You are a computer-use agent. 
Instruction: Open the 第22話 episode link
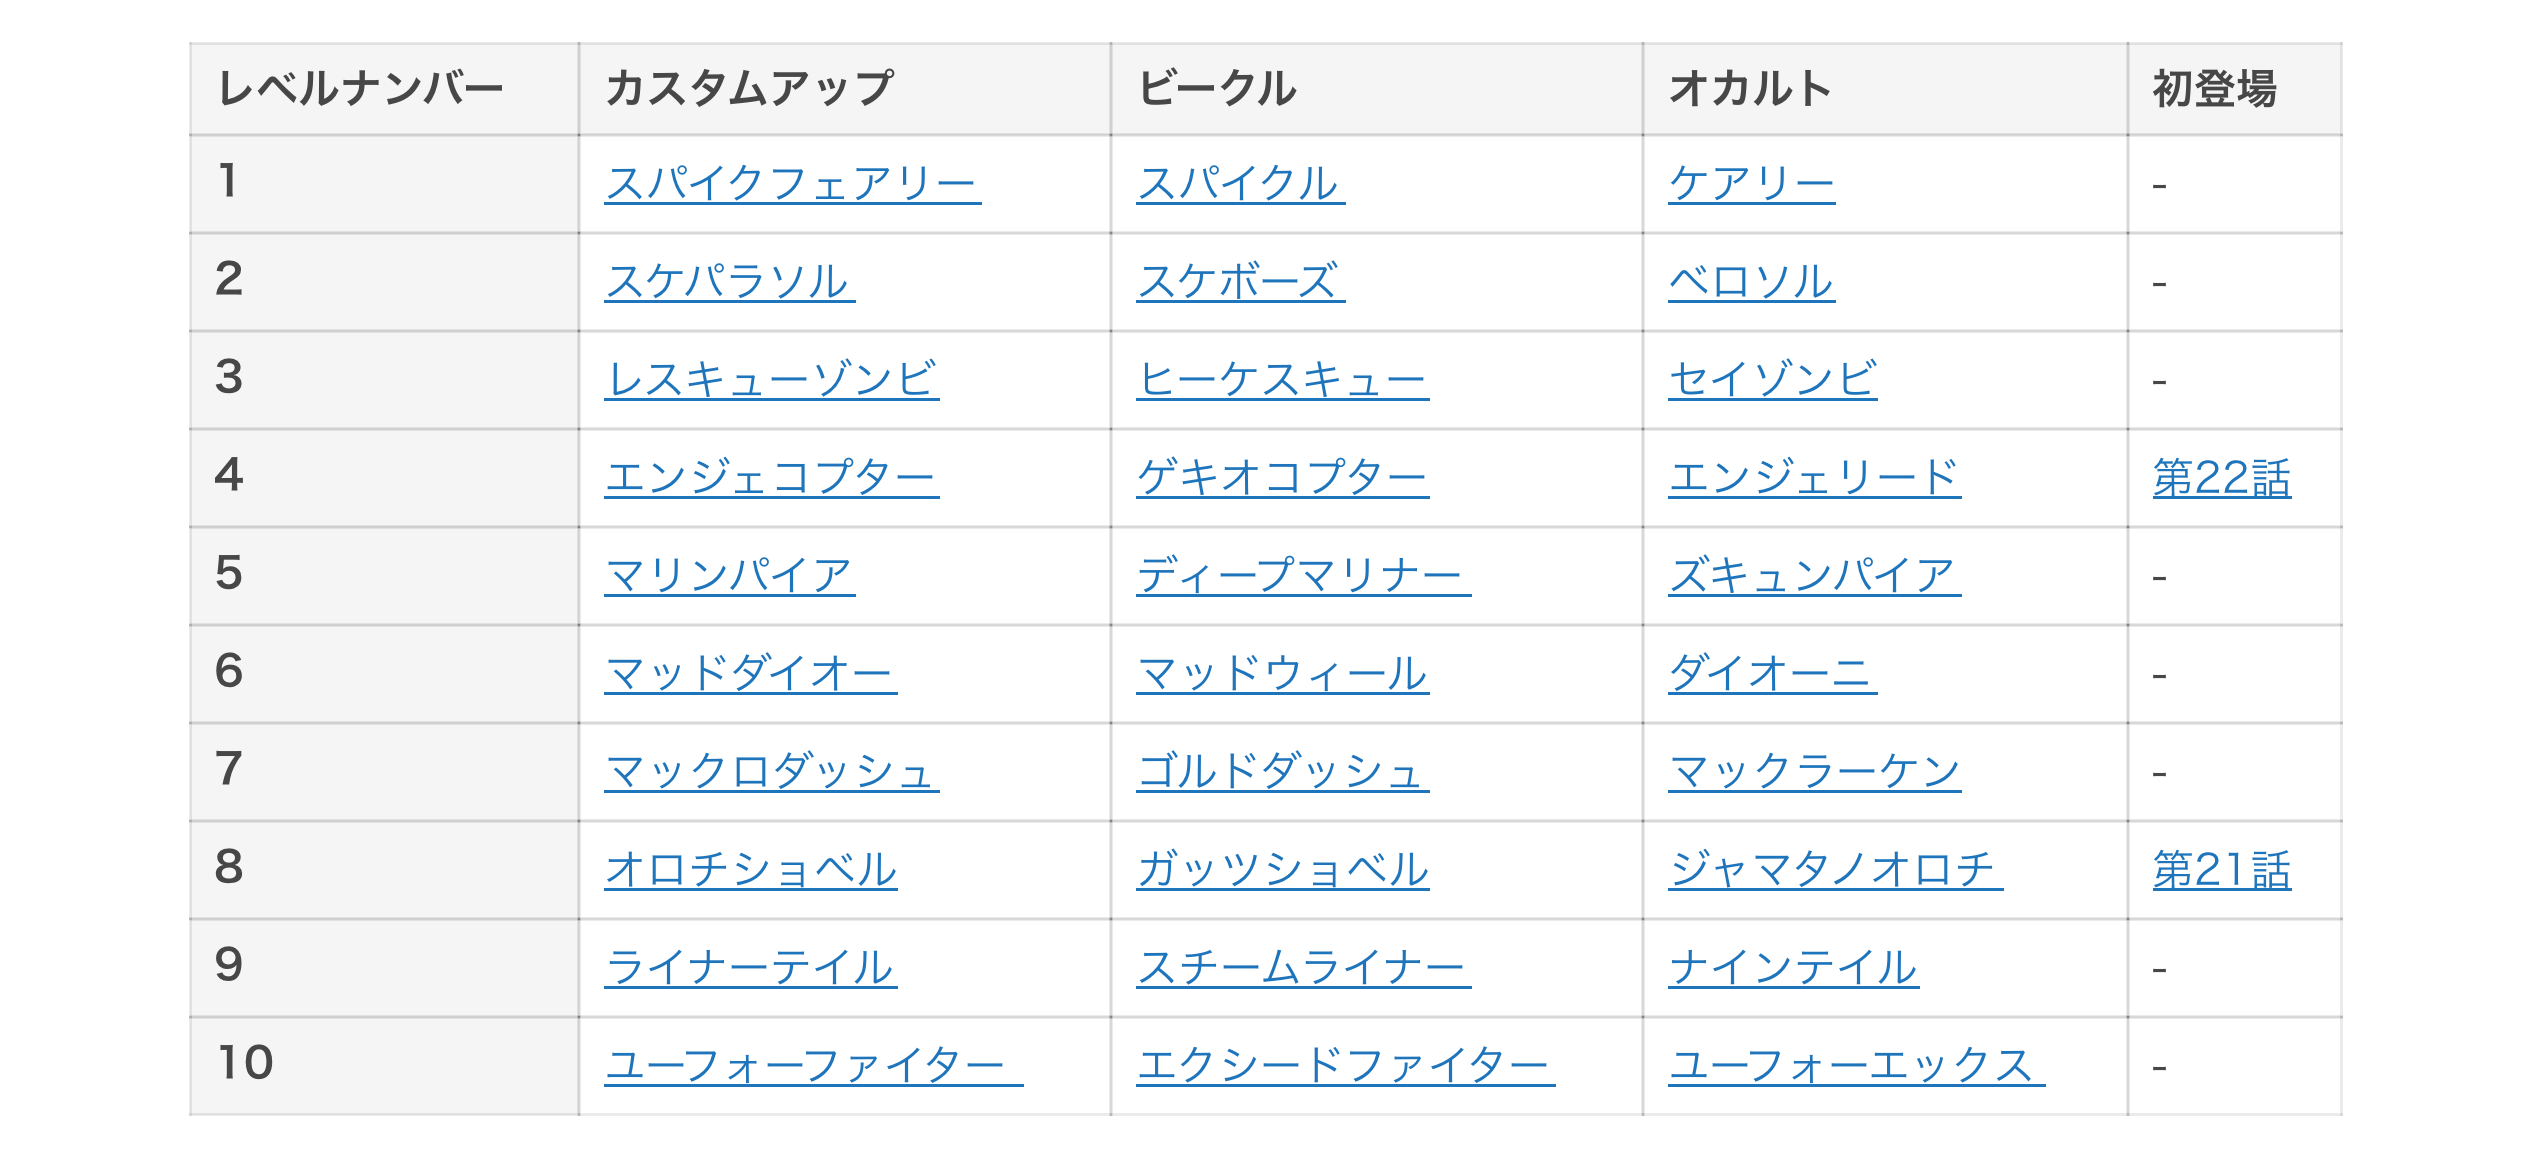click(x=2221, y=478)
